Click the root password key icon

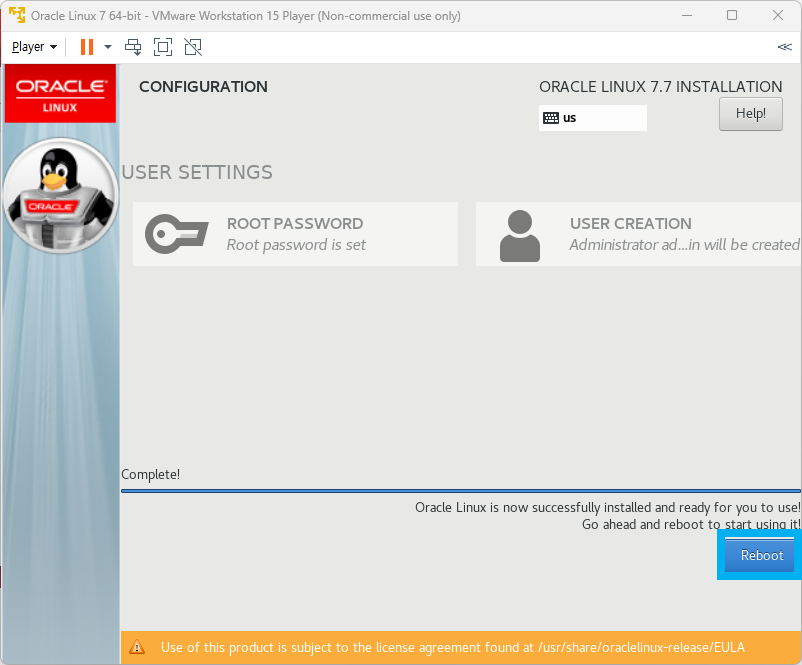pyautogui.click(x=176, y=234)
